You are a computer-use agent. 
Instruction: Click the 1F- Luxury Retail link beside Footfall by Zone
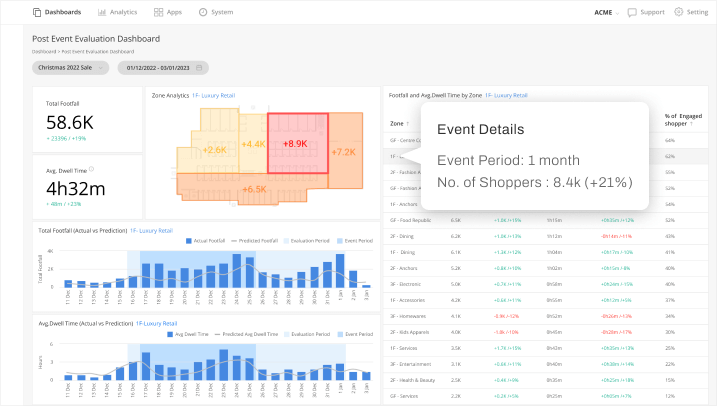point(506,96)
